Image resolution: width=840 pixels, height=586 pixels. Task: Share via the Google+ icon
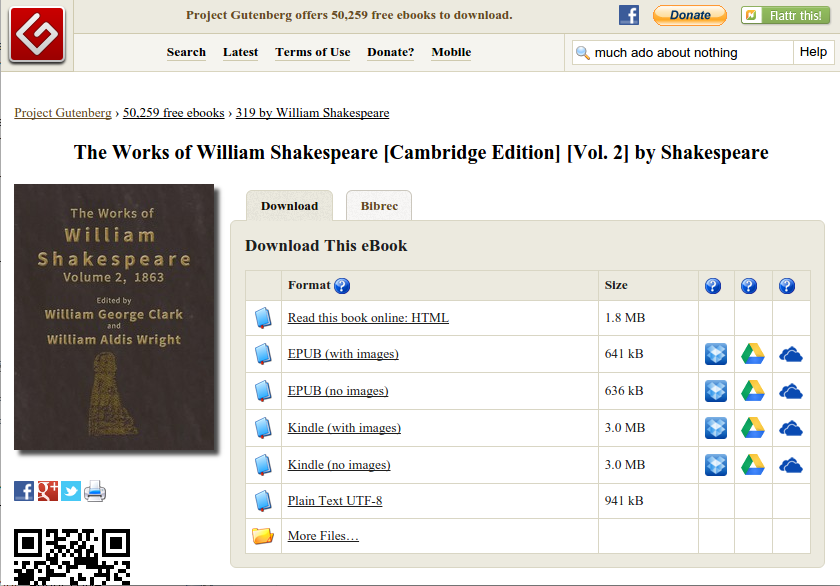point(48,491)
